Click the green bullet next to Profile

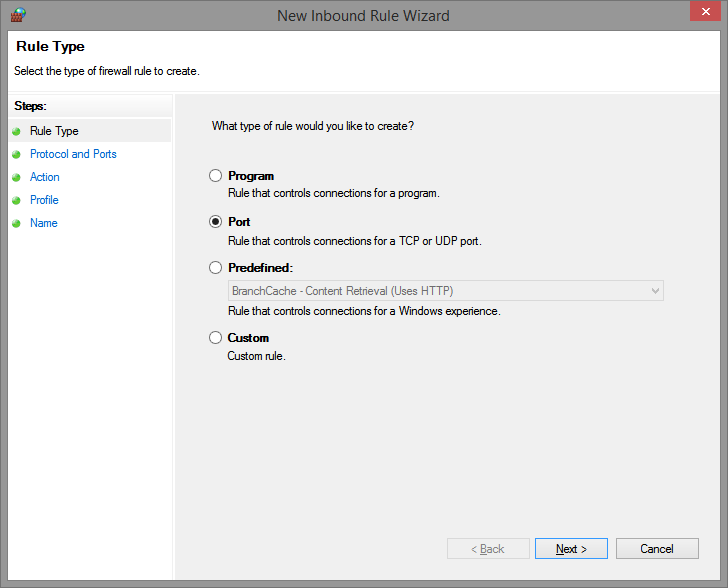17,200
